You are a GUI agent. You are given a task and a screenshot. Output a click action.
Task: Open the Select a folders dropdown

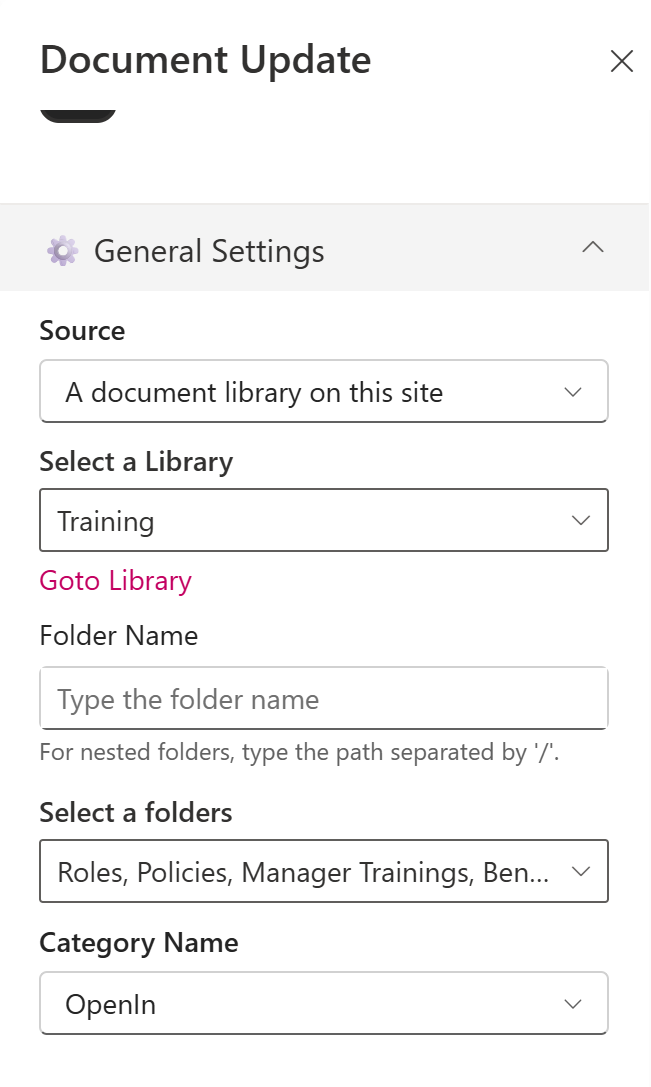click(x=324, y=871)
